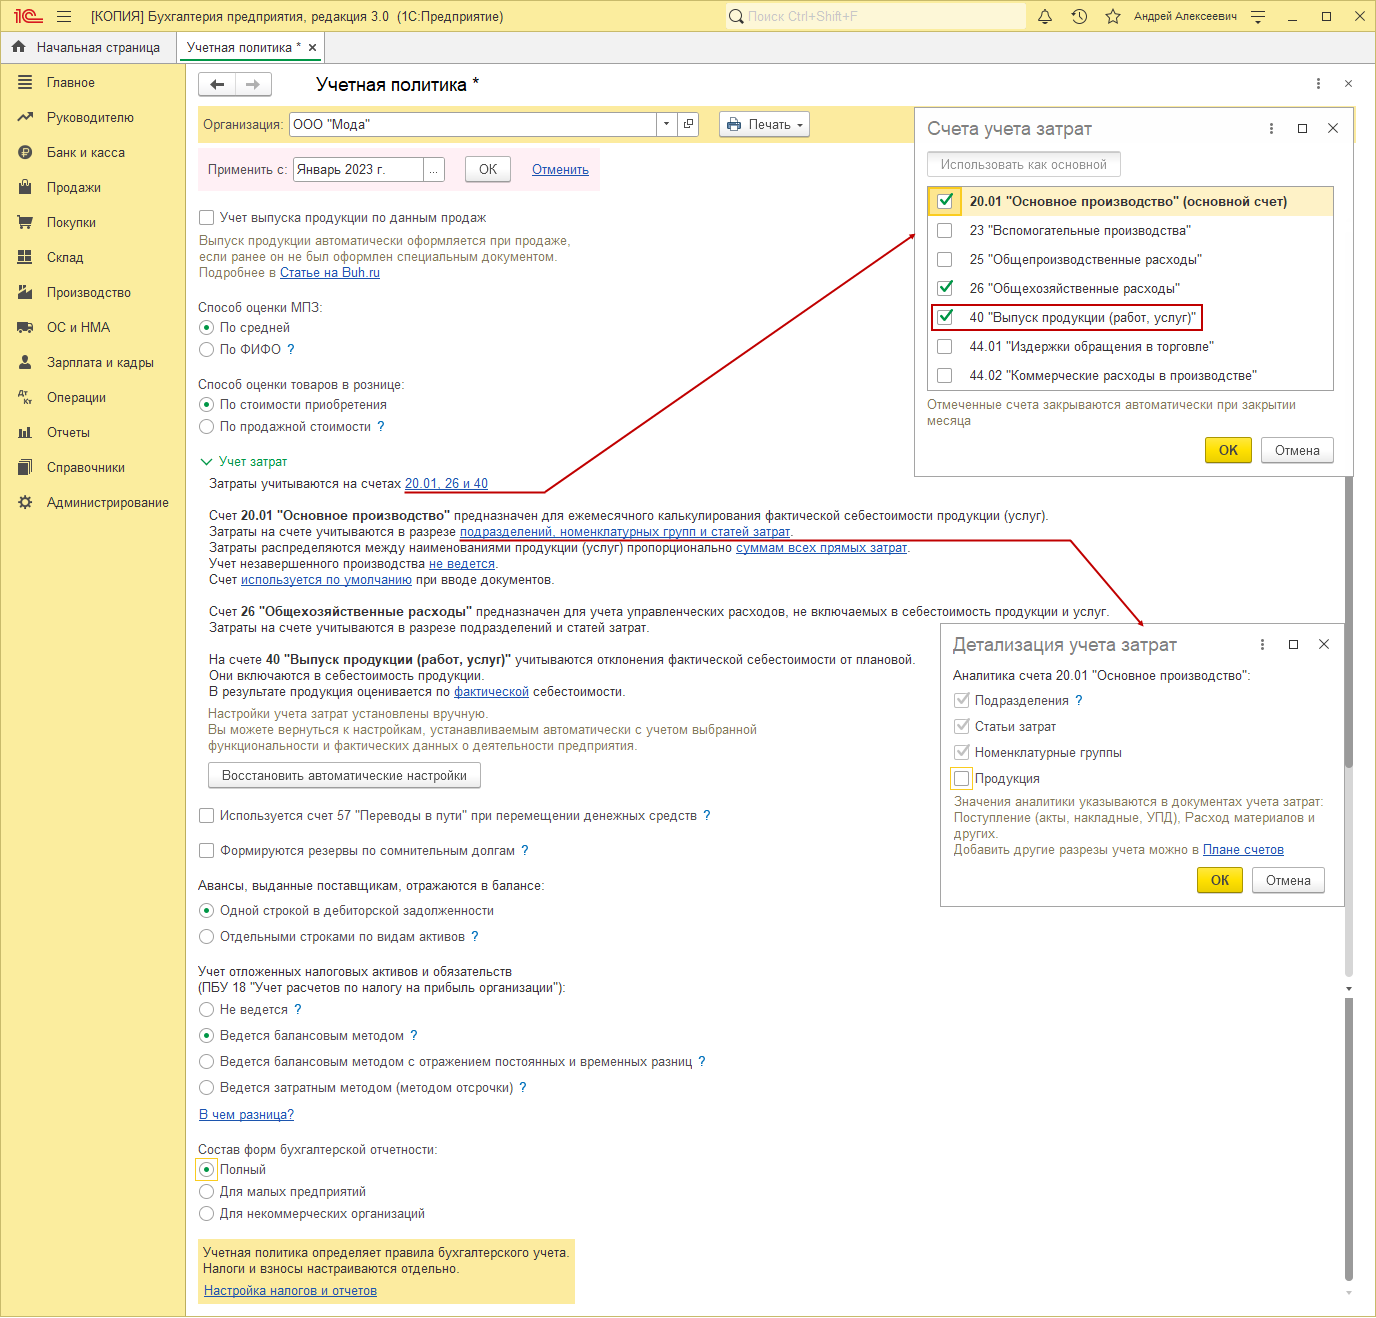Open three-dot menu in Счета учета затрат dialog
This screenshot has height=1318, width=1376.
coord(1271,128)
